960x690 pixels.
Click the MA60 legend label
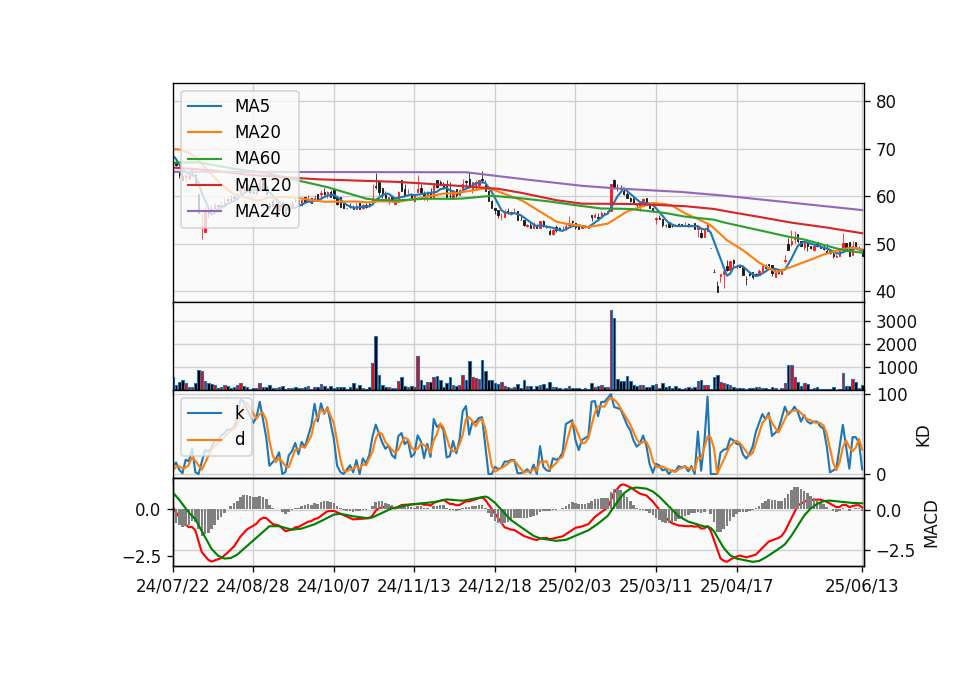click(x=257, y=158)
